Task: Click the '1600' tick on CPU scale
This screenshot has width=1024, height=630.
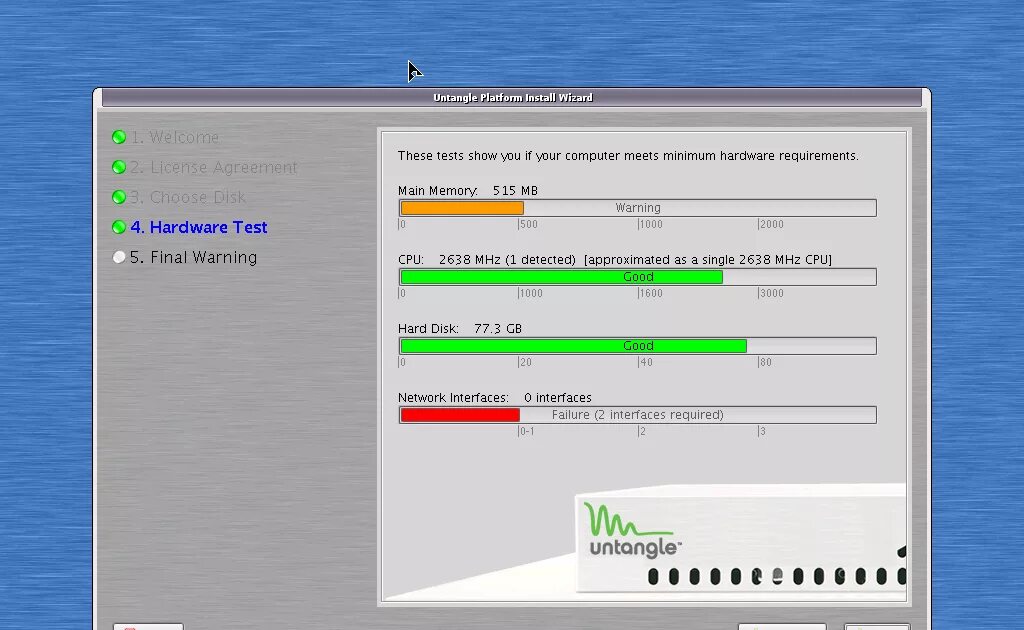Action: (651, 294)
